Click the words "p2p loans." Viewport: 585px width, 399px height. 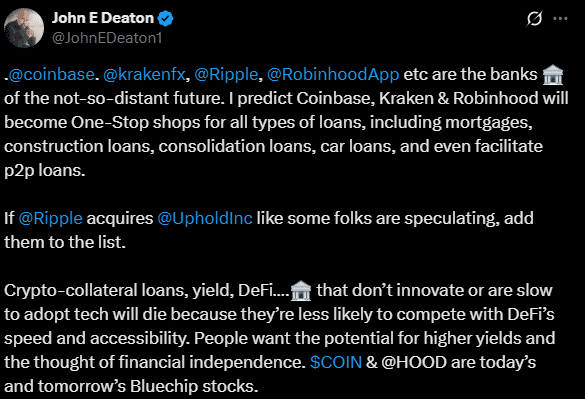pyautogui.click(x=45, y=170)
